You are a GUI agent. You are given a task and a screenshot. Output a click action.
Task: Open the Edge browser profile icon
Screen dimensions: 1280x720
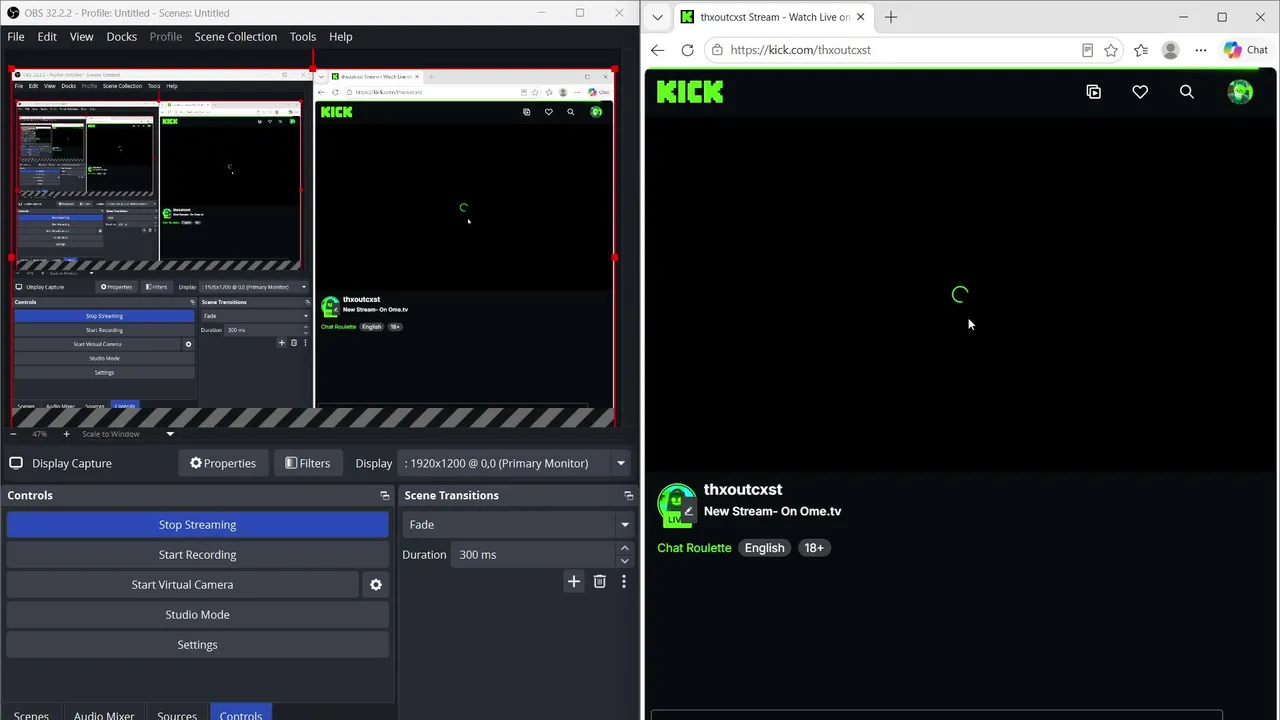(1171, 50)
